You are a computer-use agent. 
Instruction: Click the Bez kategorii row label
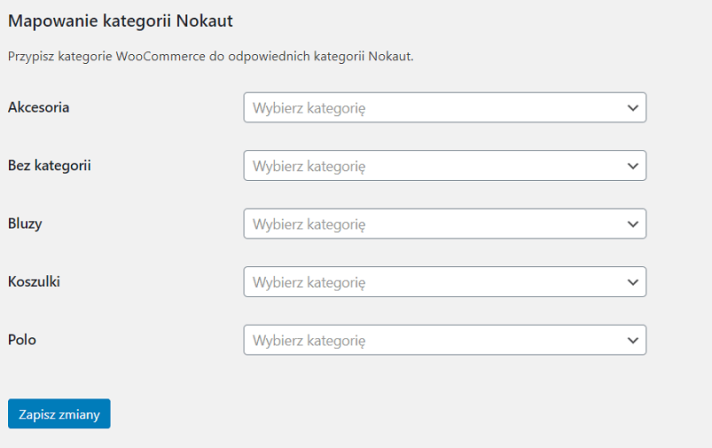[49, 165]
